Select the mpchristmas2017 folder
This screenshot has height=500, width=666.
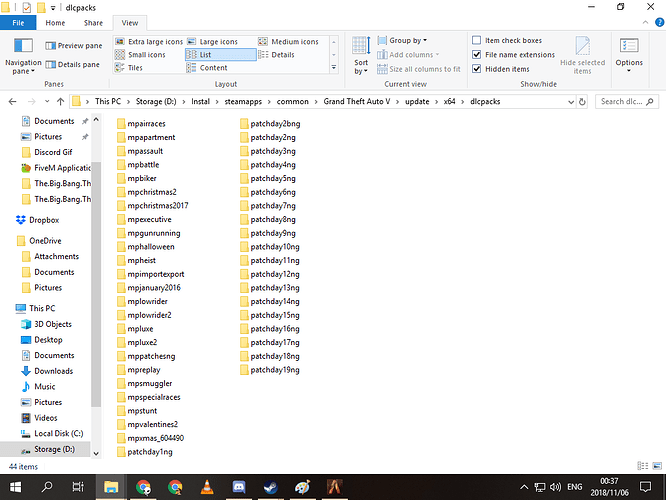click(152, 206)
